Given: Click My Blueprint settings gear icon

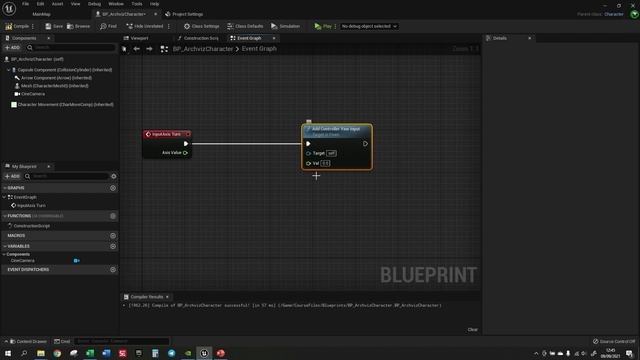Looking at the screenshot, I should point(113,176).
